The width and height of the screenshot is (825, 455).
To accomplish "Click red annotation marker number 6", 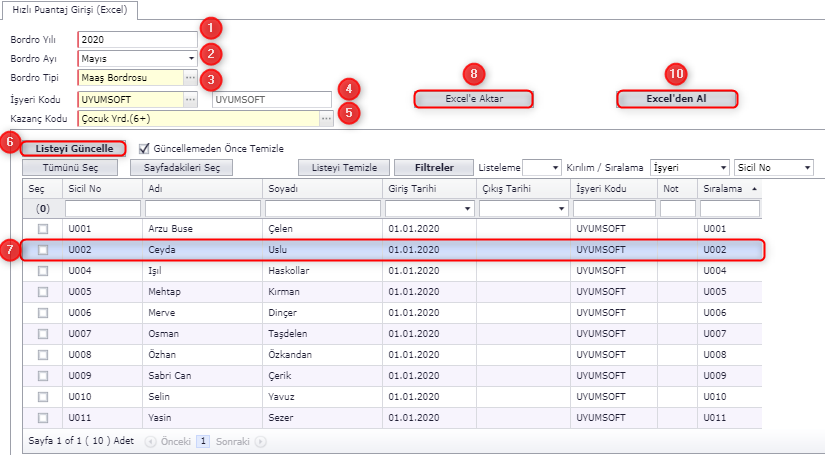I will [11, 142].
